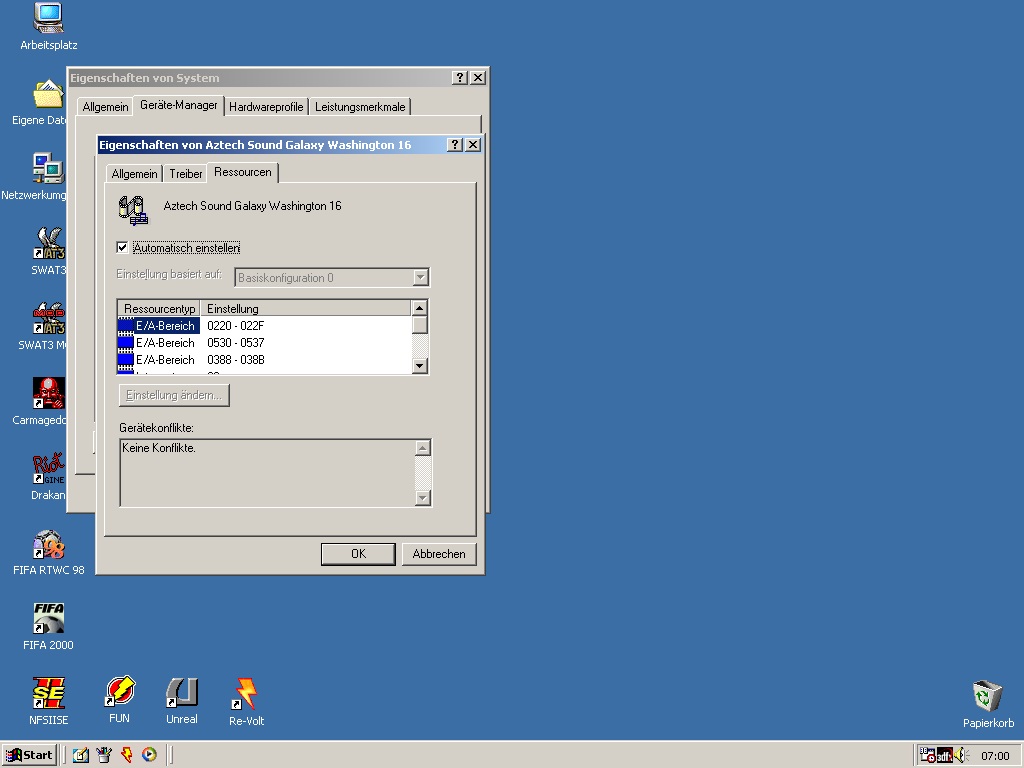Image resolution: width=1024 pixels, height=768 pixels.
Task: Switch to the Treiber tab
Action: [186, 174]
